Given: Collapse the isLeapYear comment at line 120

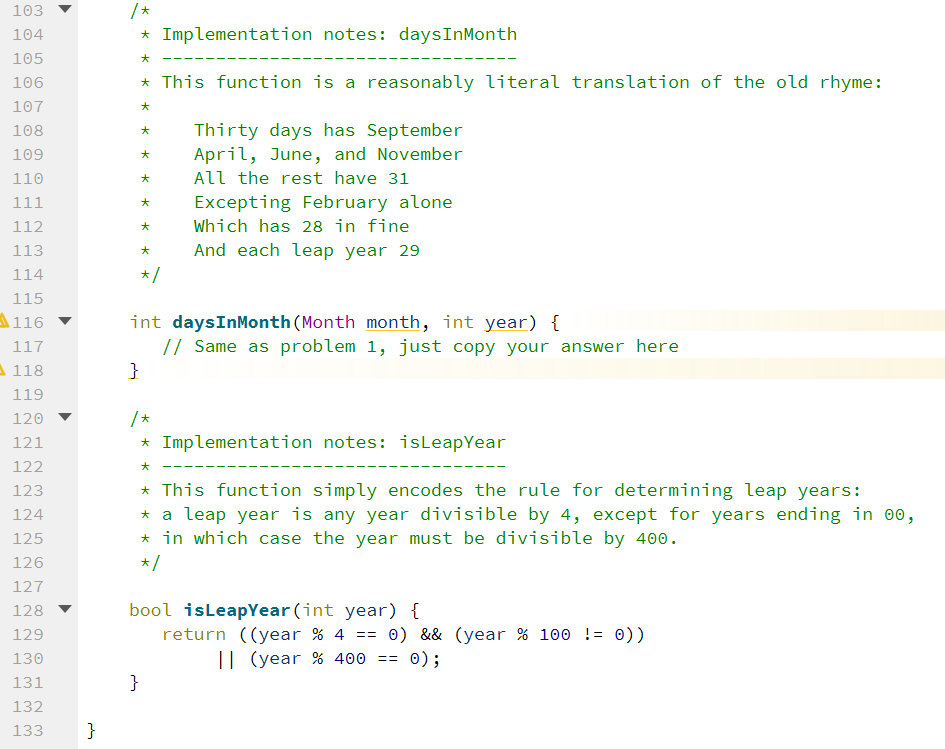Looking at the screenshot, I should pos(65,417).
